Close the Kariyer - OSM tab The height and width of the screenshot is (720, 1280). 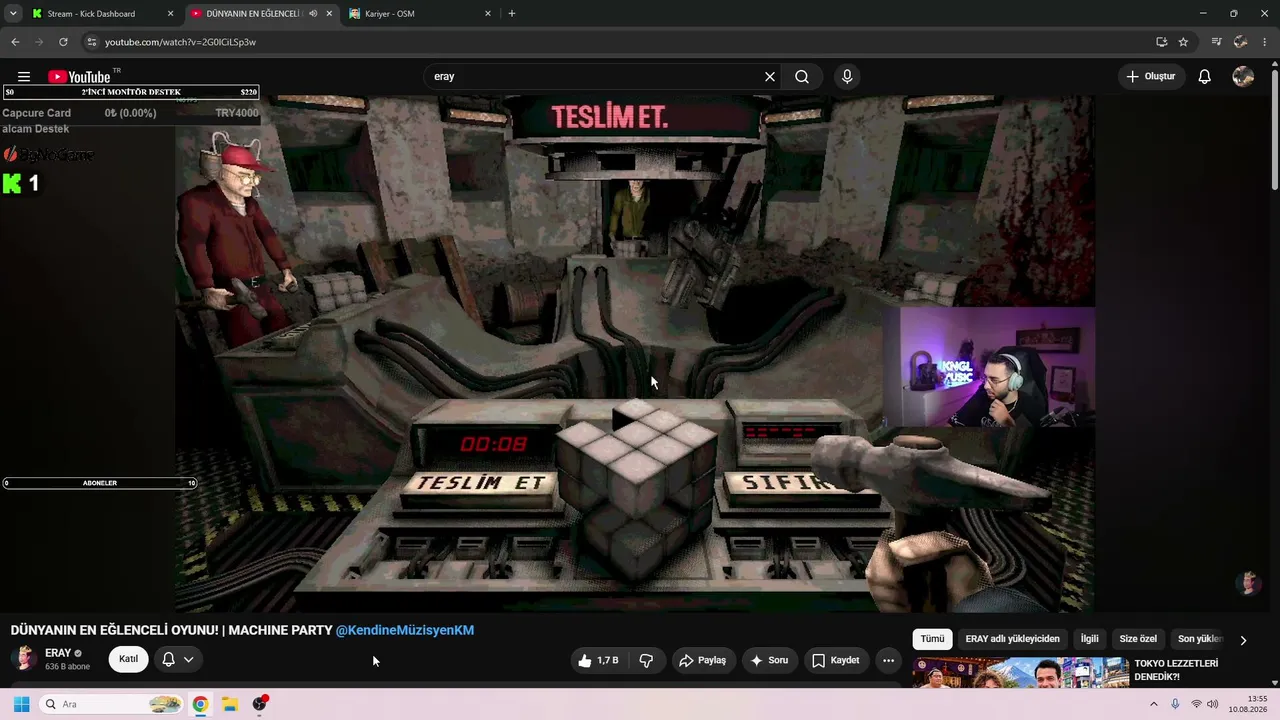[x=488, y=14]
